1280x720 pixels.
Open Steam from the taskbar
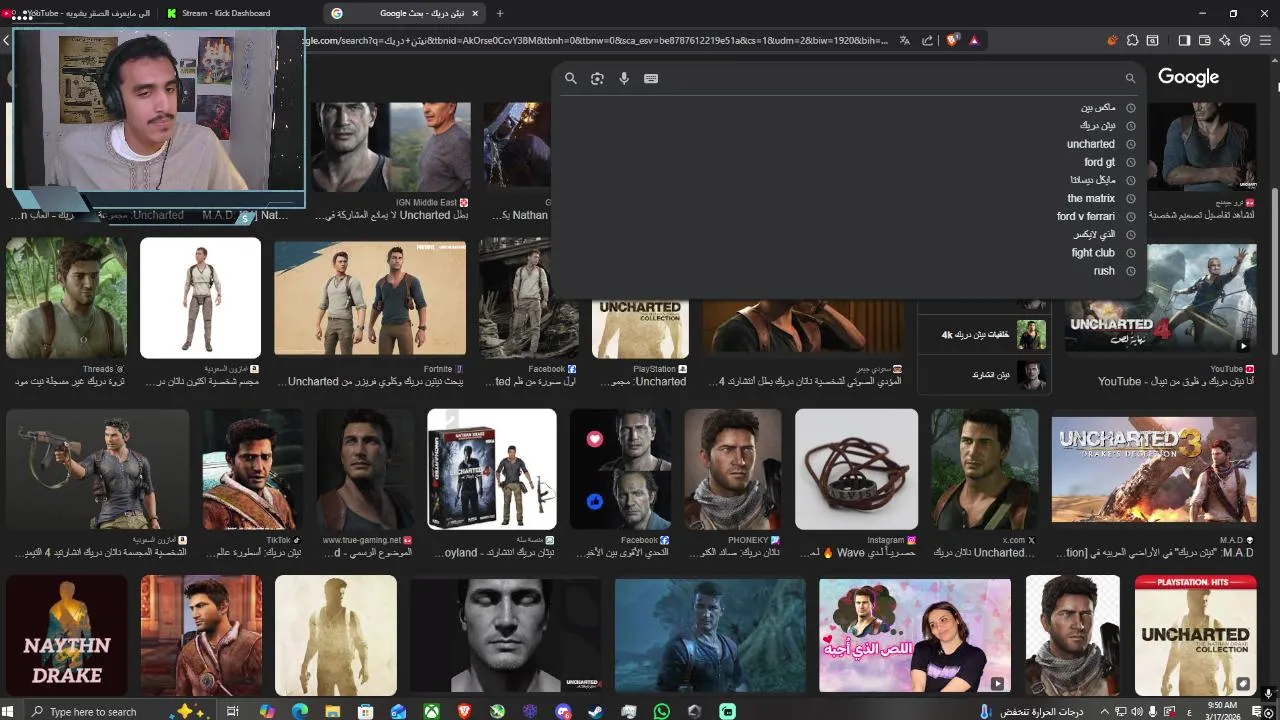click(595, 711)
